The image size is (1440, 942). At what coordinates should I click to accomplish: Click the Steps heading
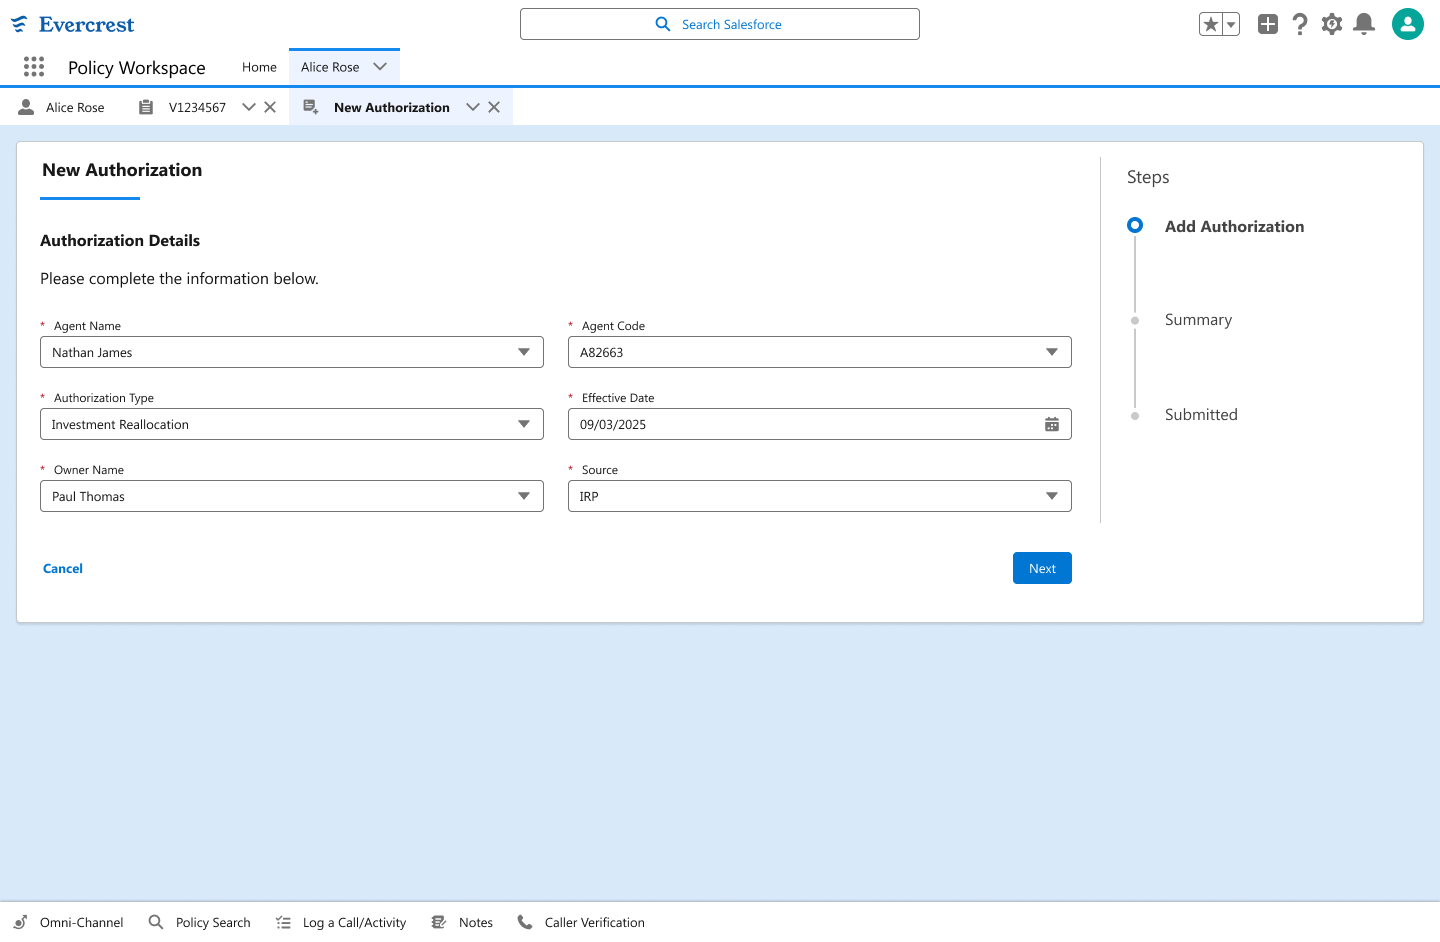coord(1148,177)
